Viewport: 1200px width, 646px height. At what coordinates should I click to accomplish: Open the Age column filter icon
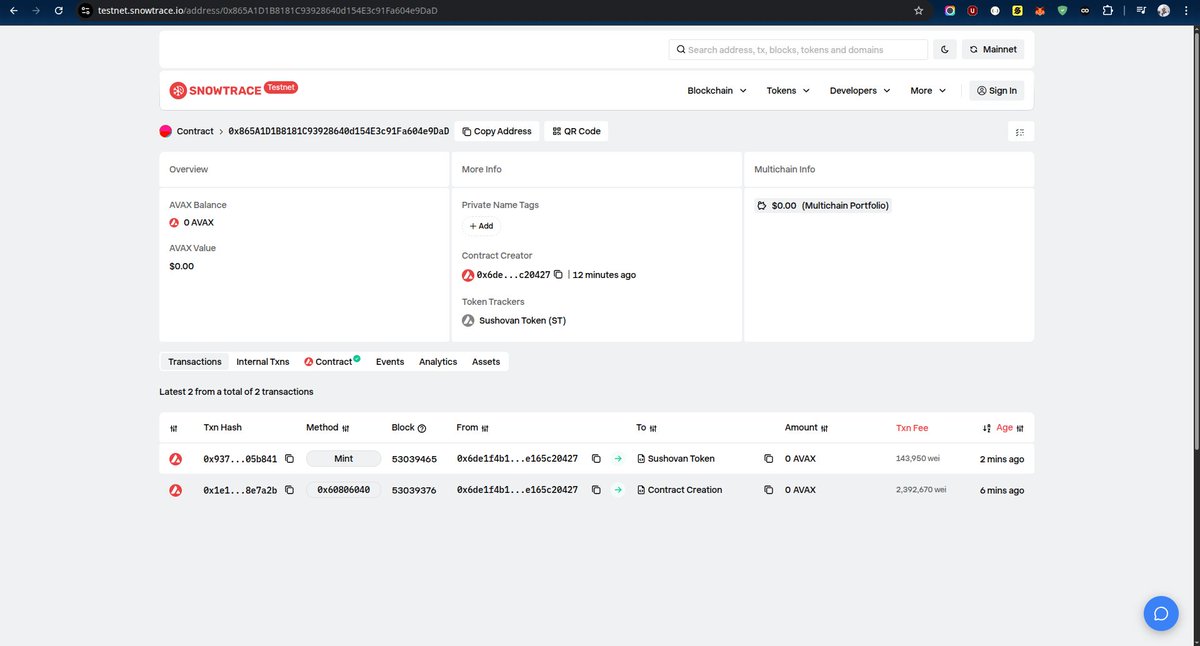click(x=1020, y=428)
